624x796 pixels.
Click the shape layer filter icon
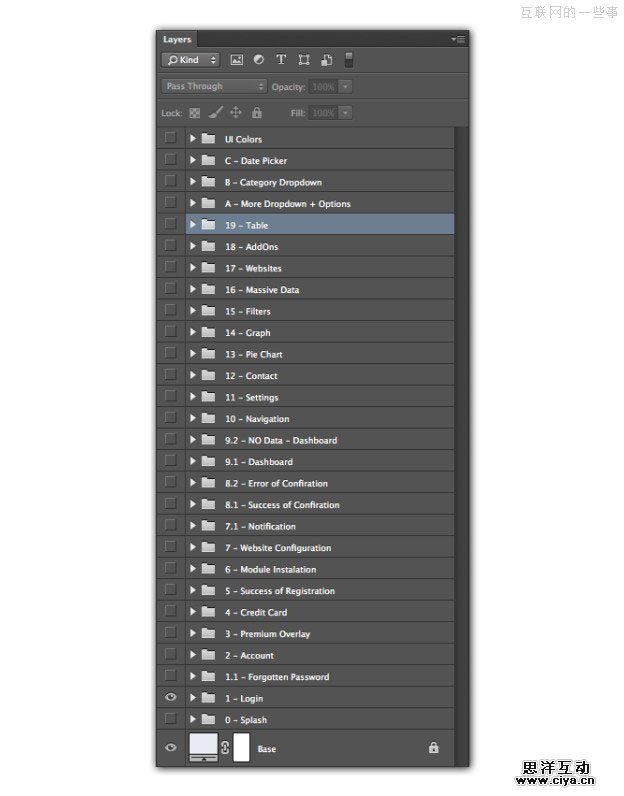point(304,60)
